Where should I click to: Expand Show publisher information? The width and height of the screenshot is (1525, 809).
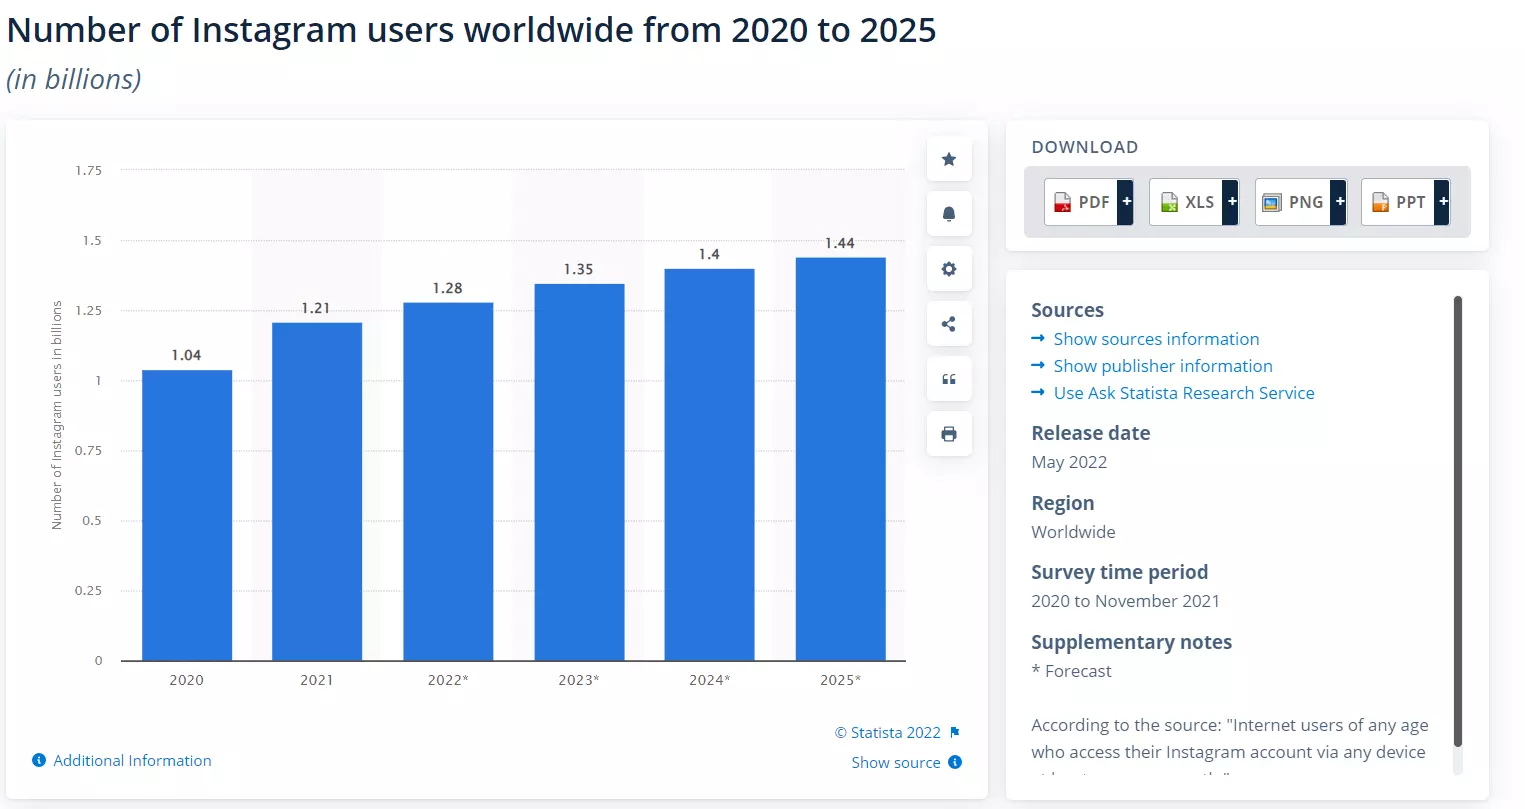tap(1162, 366)
